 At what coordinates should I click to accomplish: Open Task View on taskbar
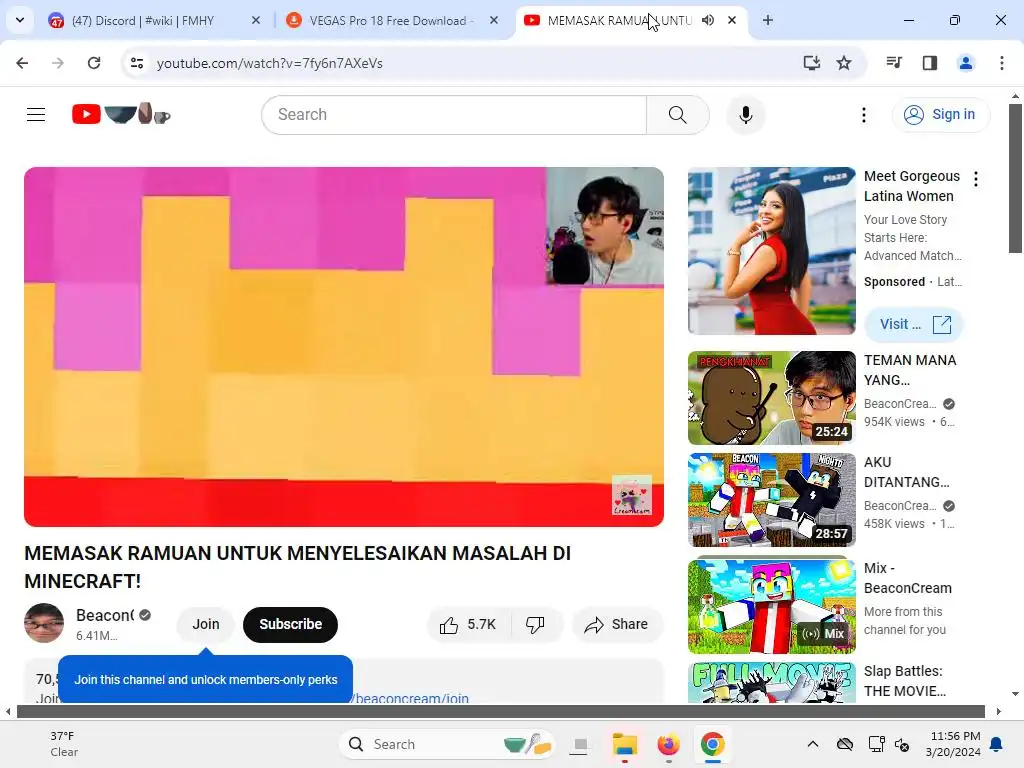pyautogui.click(x=579, y=744)
